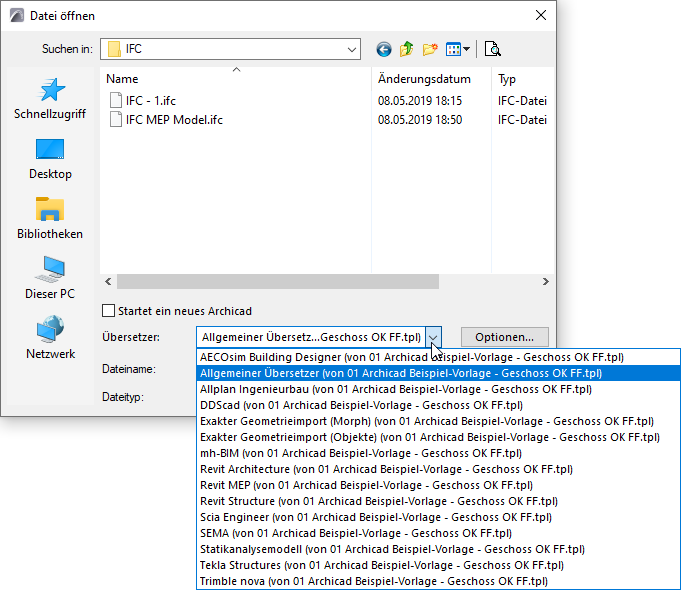
Task: Choose Trimble nova translator
Action: point(438,581)
